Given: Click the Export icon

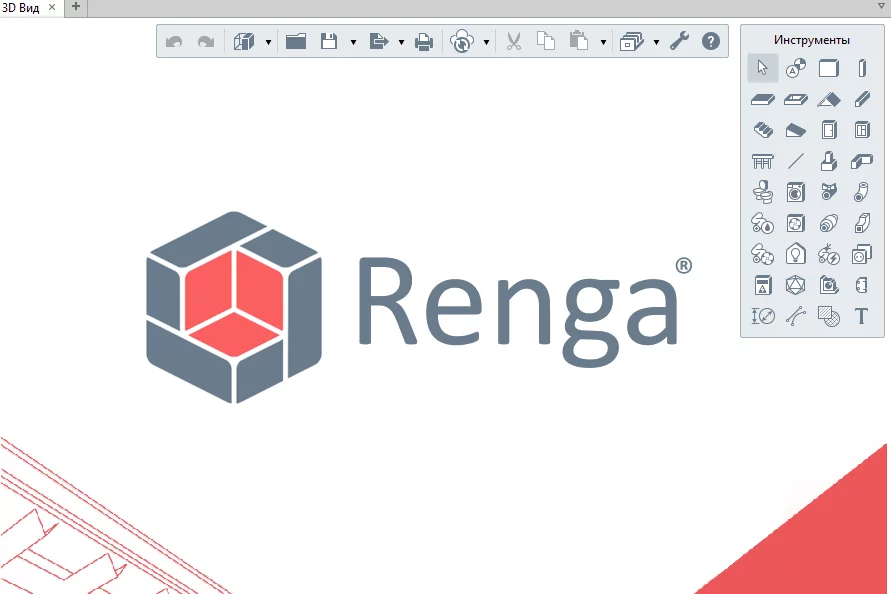Looking at the screenshot, I should coord(378,41).
